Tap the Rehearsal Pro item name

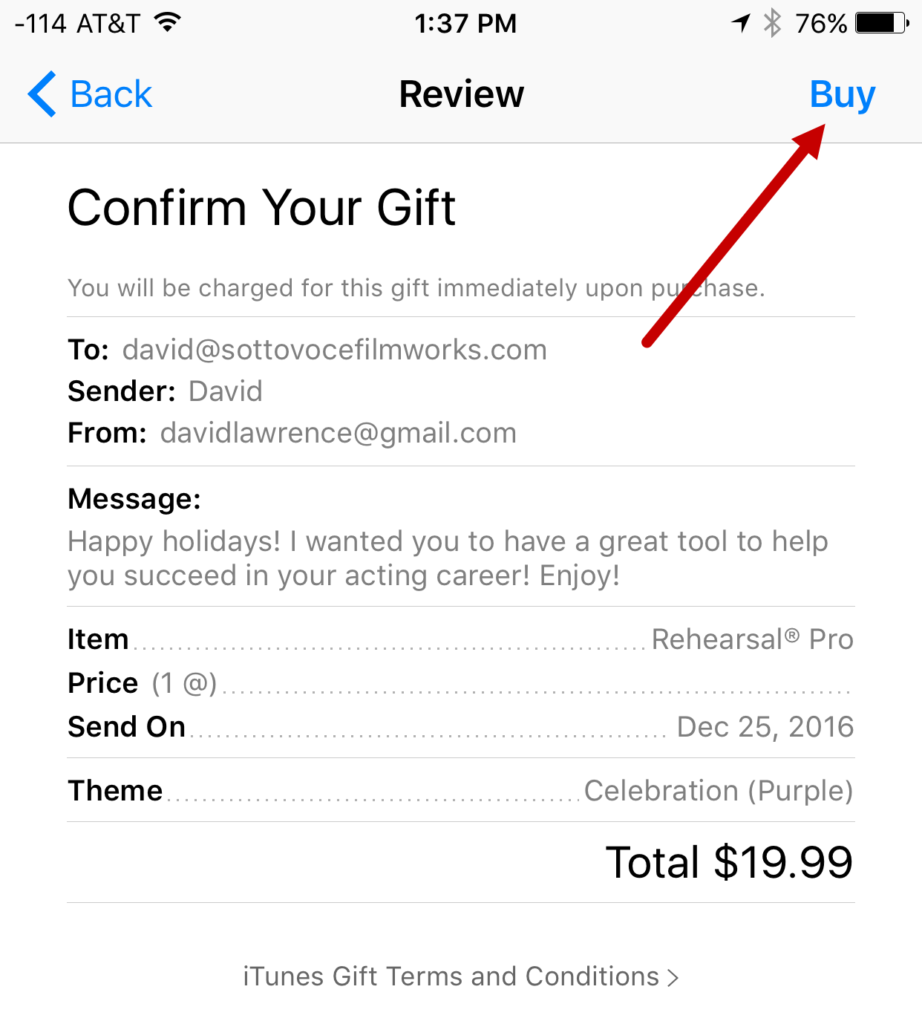[752, 639]
